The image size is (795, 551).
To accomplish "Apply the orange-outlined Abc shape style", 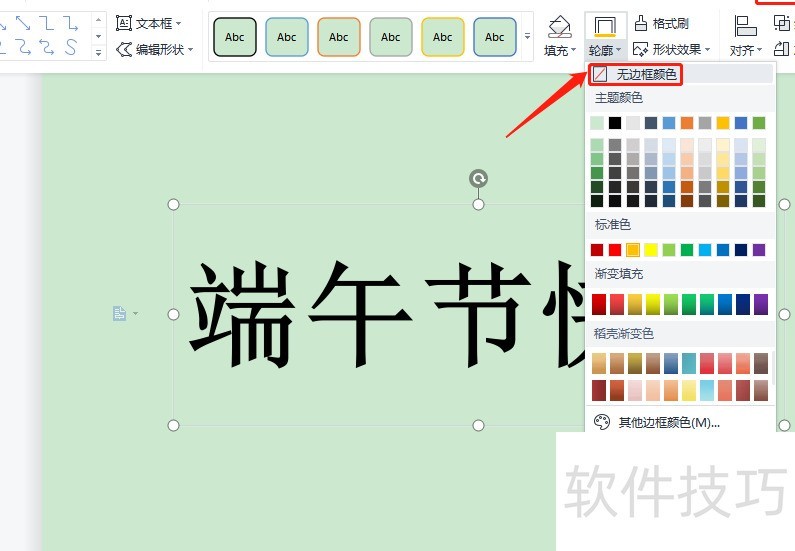I will 339,37.
